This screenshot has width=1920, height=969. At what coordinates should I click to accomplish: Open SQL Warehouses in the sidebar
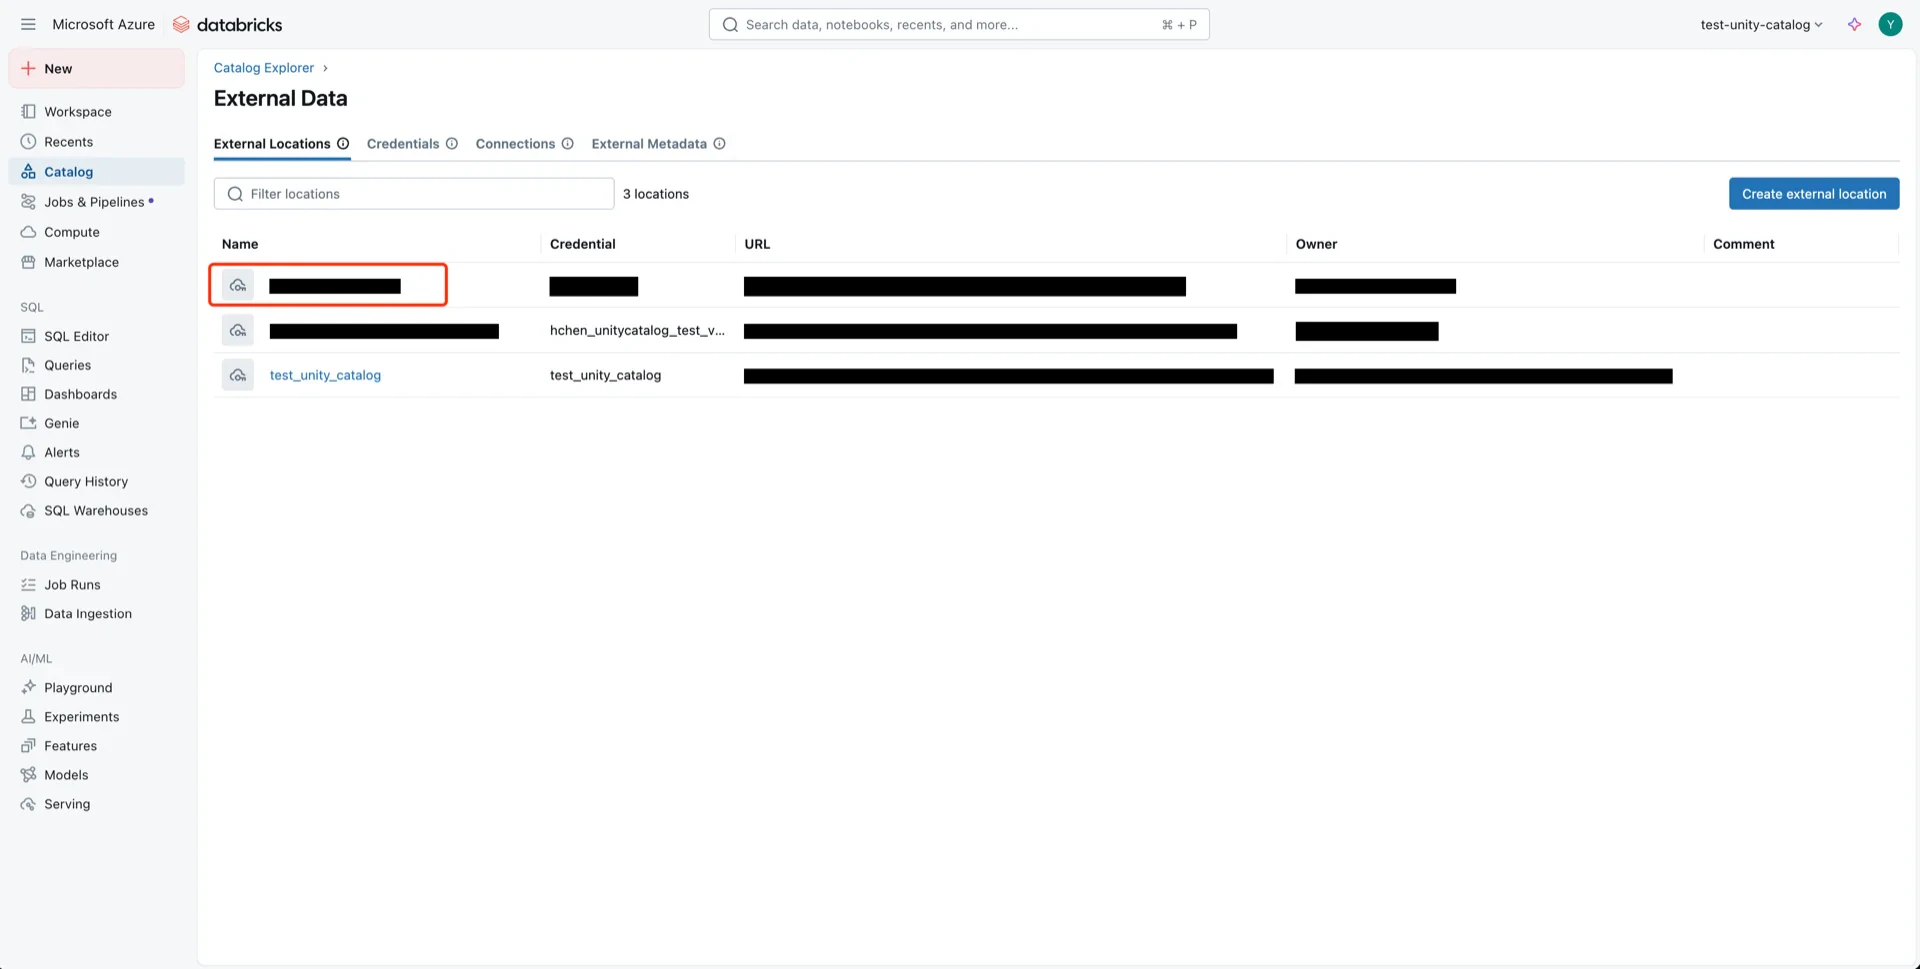[x=96, y=510]
